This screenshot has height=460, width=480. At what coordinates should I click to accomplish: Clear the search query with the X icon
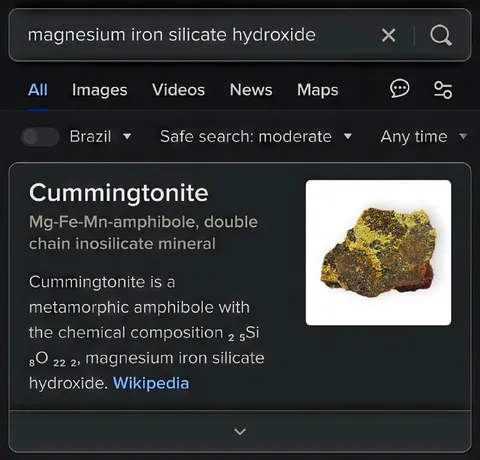388,35
